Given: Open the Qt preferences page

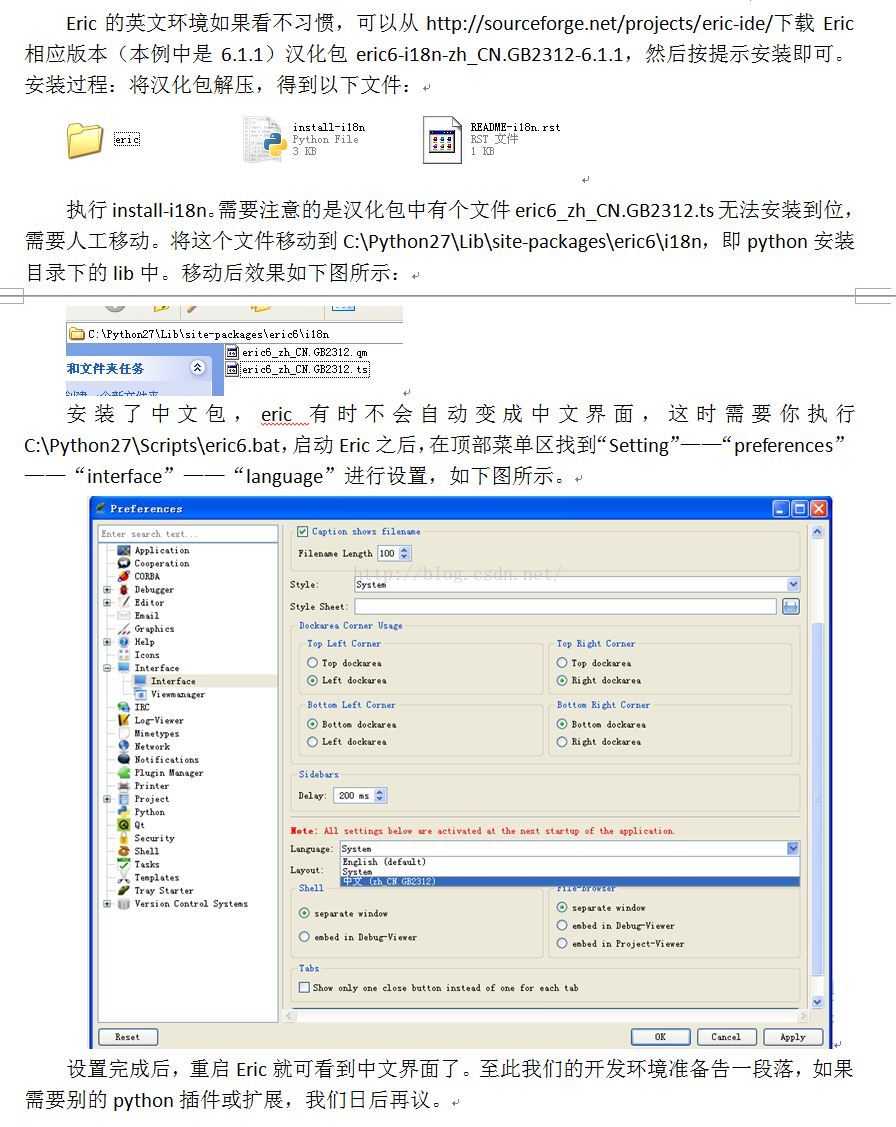Looking at the screenshot, I should pyautogui.click(x=139, y=825).
